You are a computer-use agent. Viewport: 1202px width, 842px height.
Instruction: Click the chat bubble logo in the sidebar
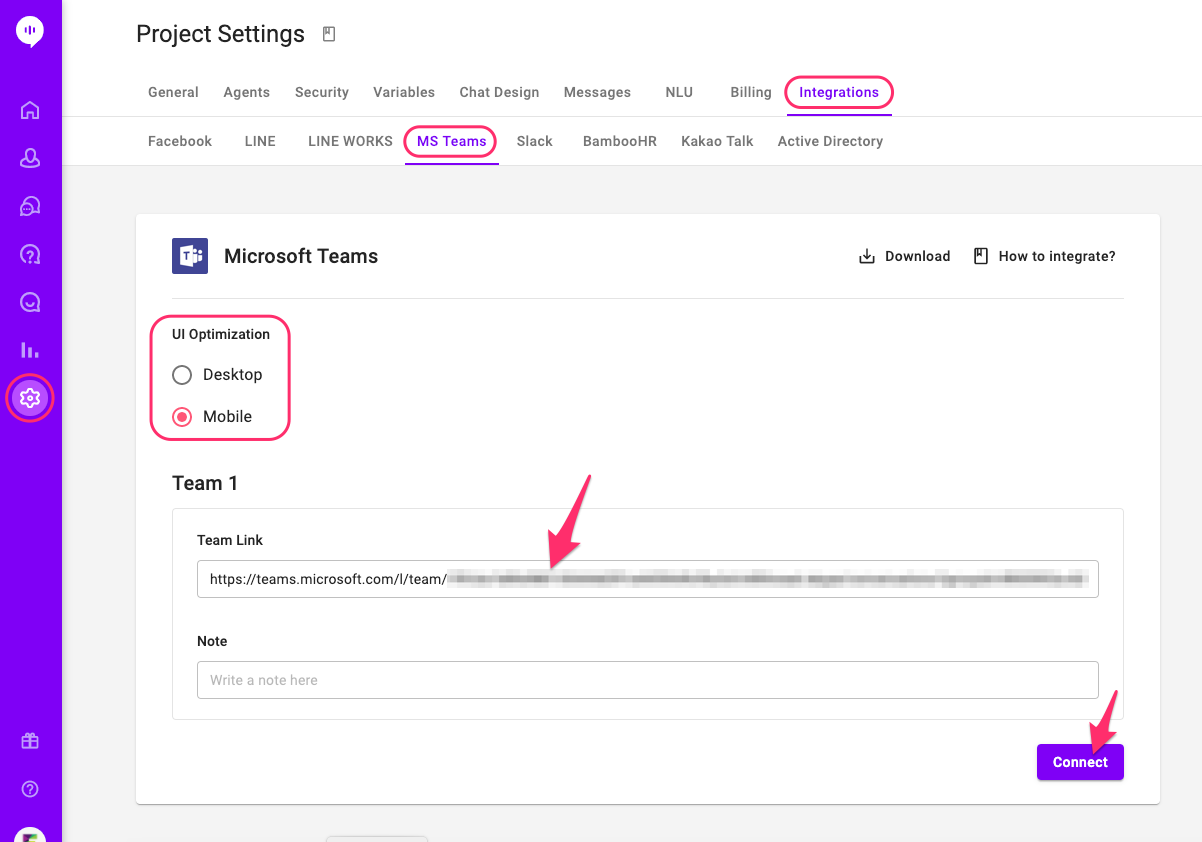(30, 32)
